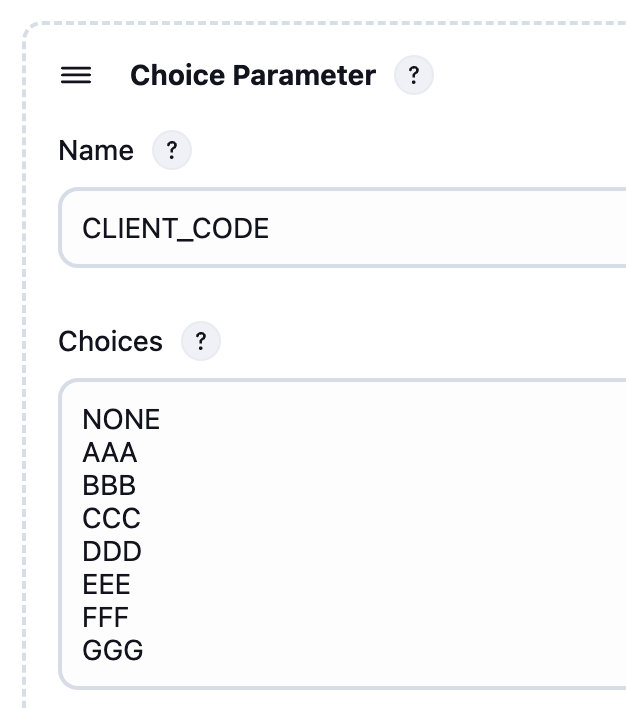The width and height of the screenshot is (626, 708).
Task: Click the DDD entry in Choices
Action: (112, 551)
